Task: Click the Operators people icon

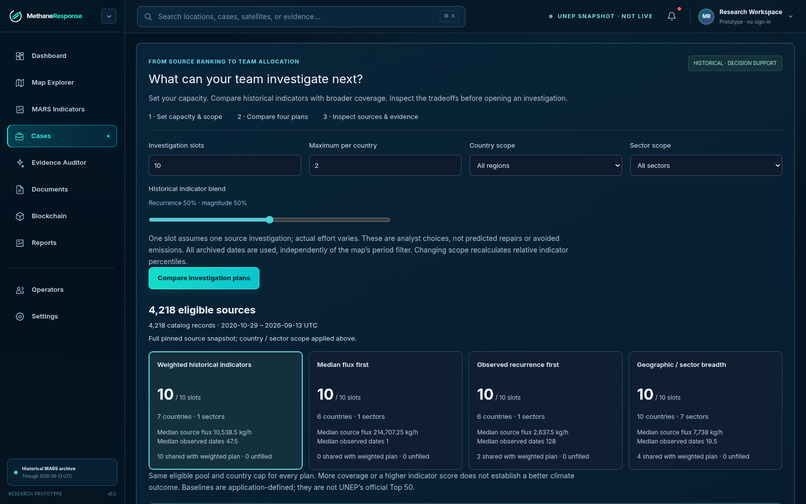Action: (20, 290)
